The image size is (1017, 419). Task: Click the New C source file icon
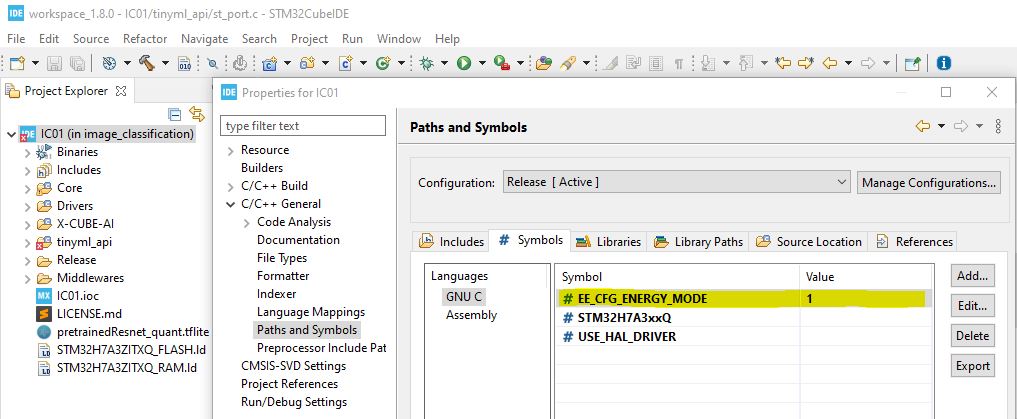click(345, 63)
